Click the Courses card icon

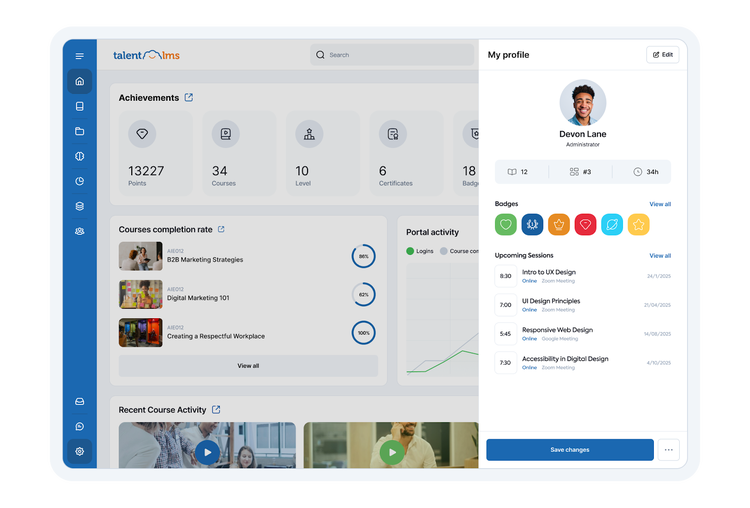click(x=226, y=134)
